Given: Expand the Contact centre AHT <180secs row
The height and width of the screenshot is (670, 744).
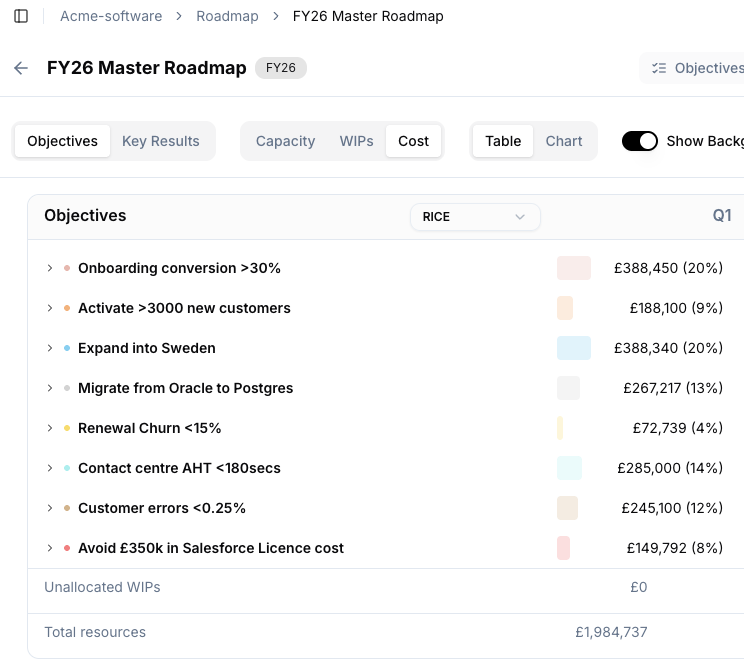Looking at the screenshot, I should [49, 468].
